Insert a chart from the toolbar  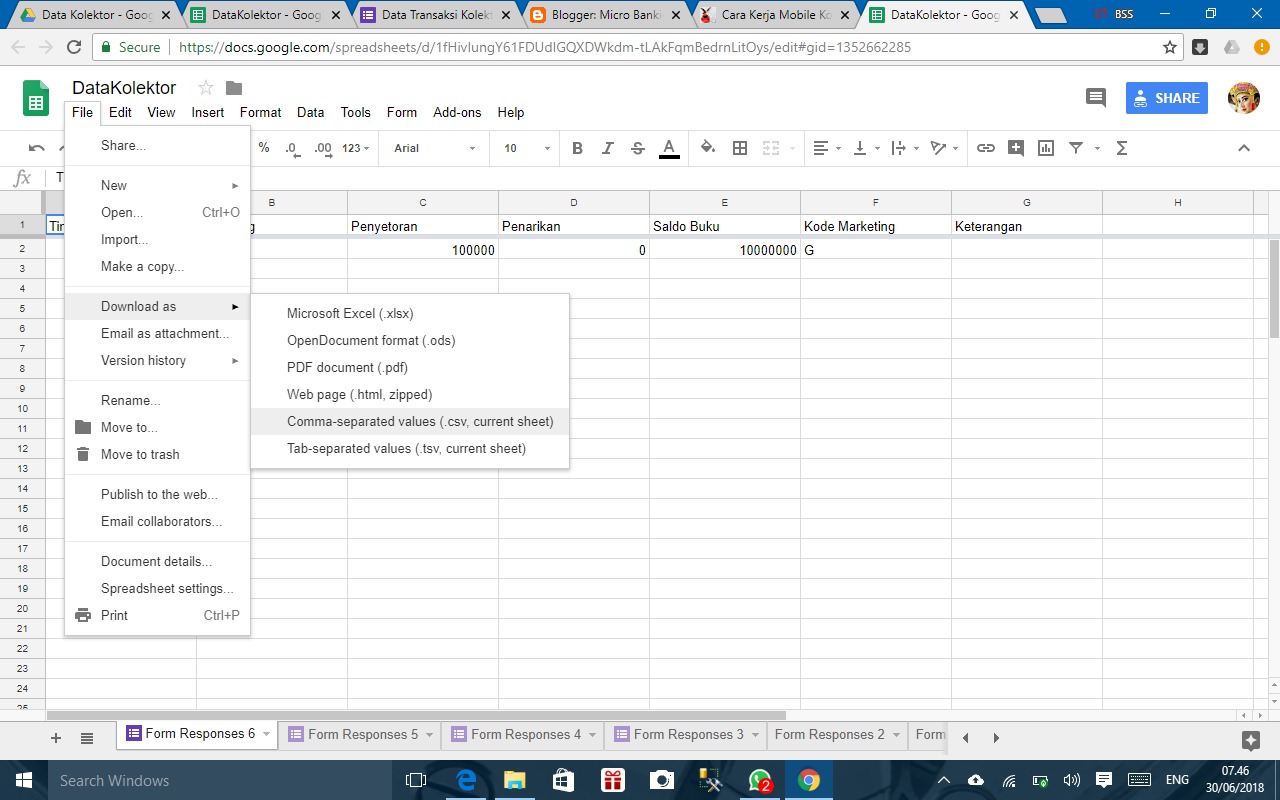1045,147
